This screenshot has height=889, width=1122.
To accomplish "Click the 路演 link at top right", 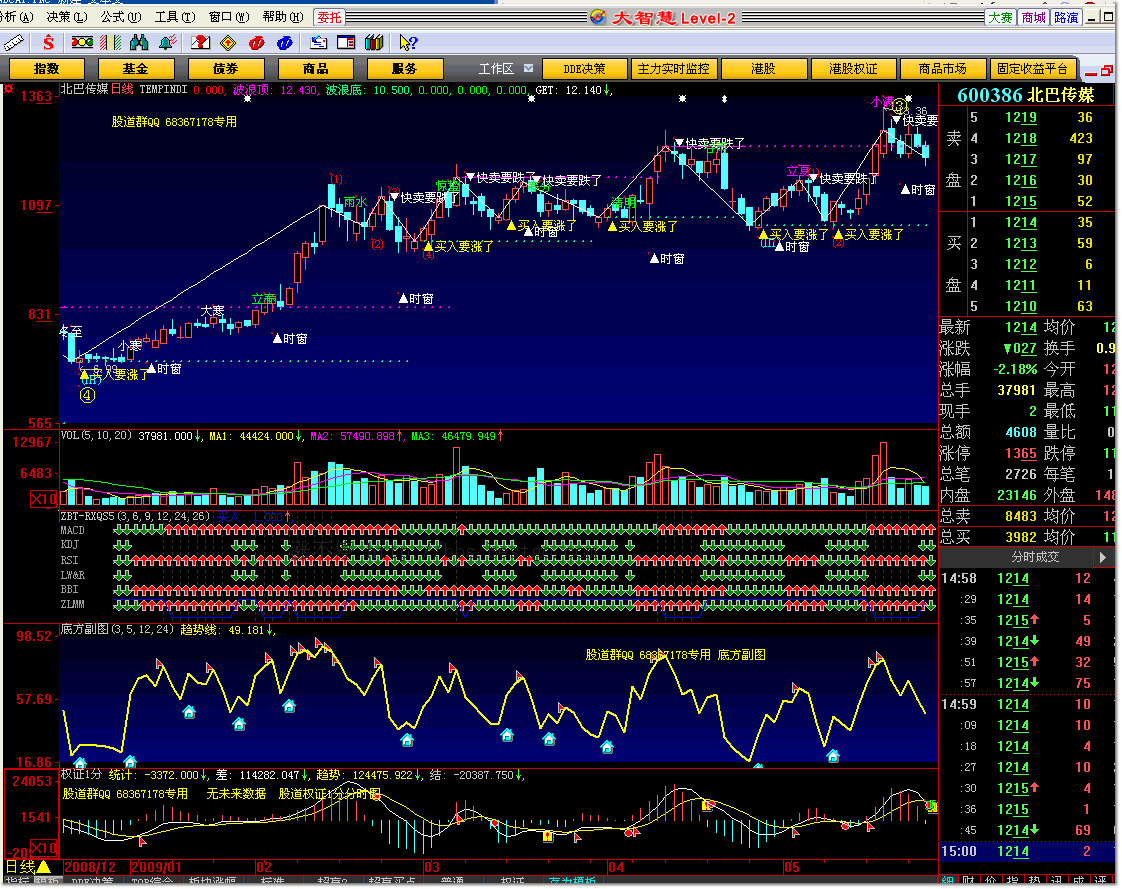I will (1066, 17).
